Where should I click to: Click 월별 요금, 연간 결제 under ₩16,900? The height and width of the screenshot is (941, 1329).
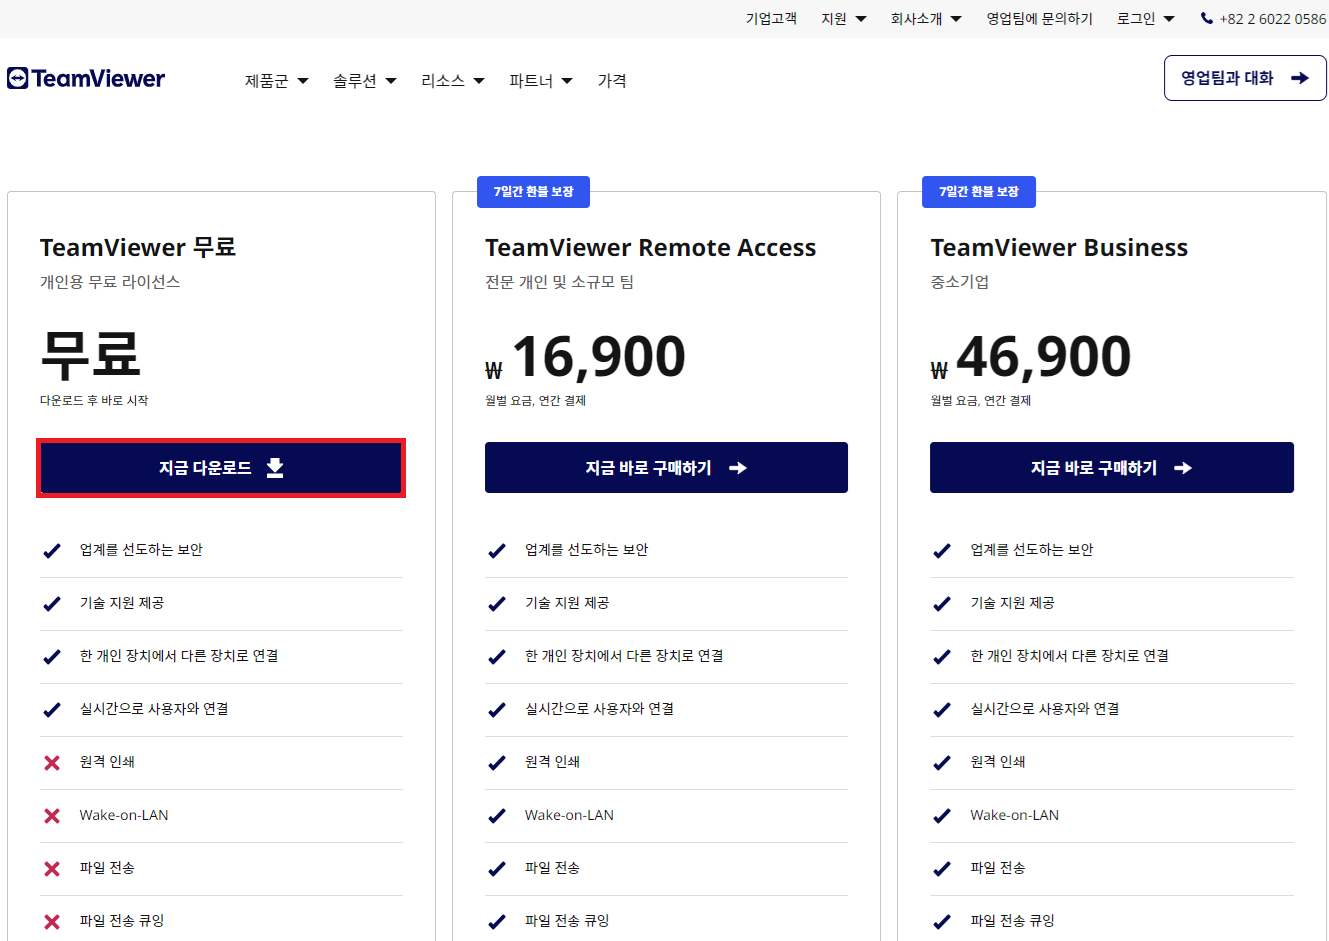click(536, 401)
